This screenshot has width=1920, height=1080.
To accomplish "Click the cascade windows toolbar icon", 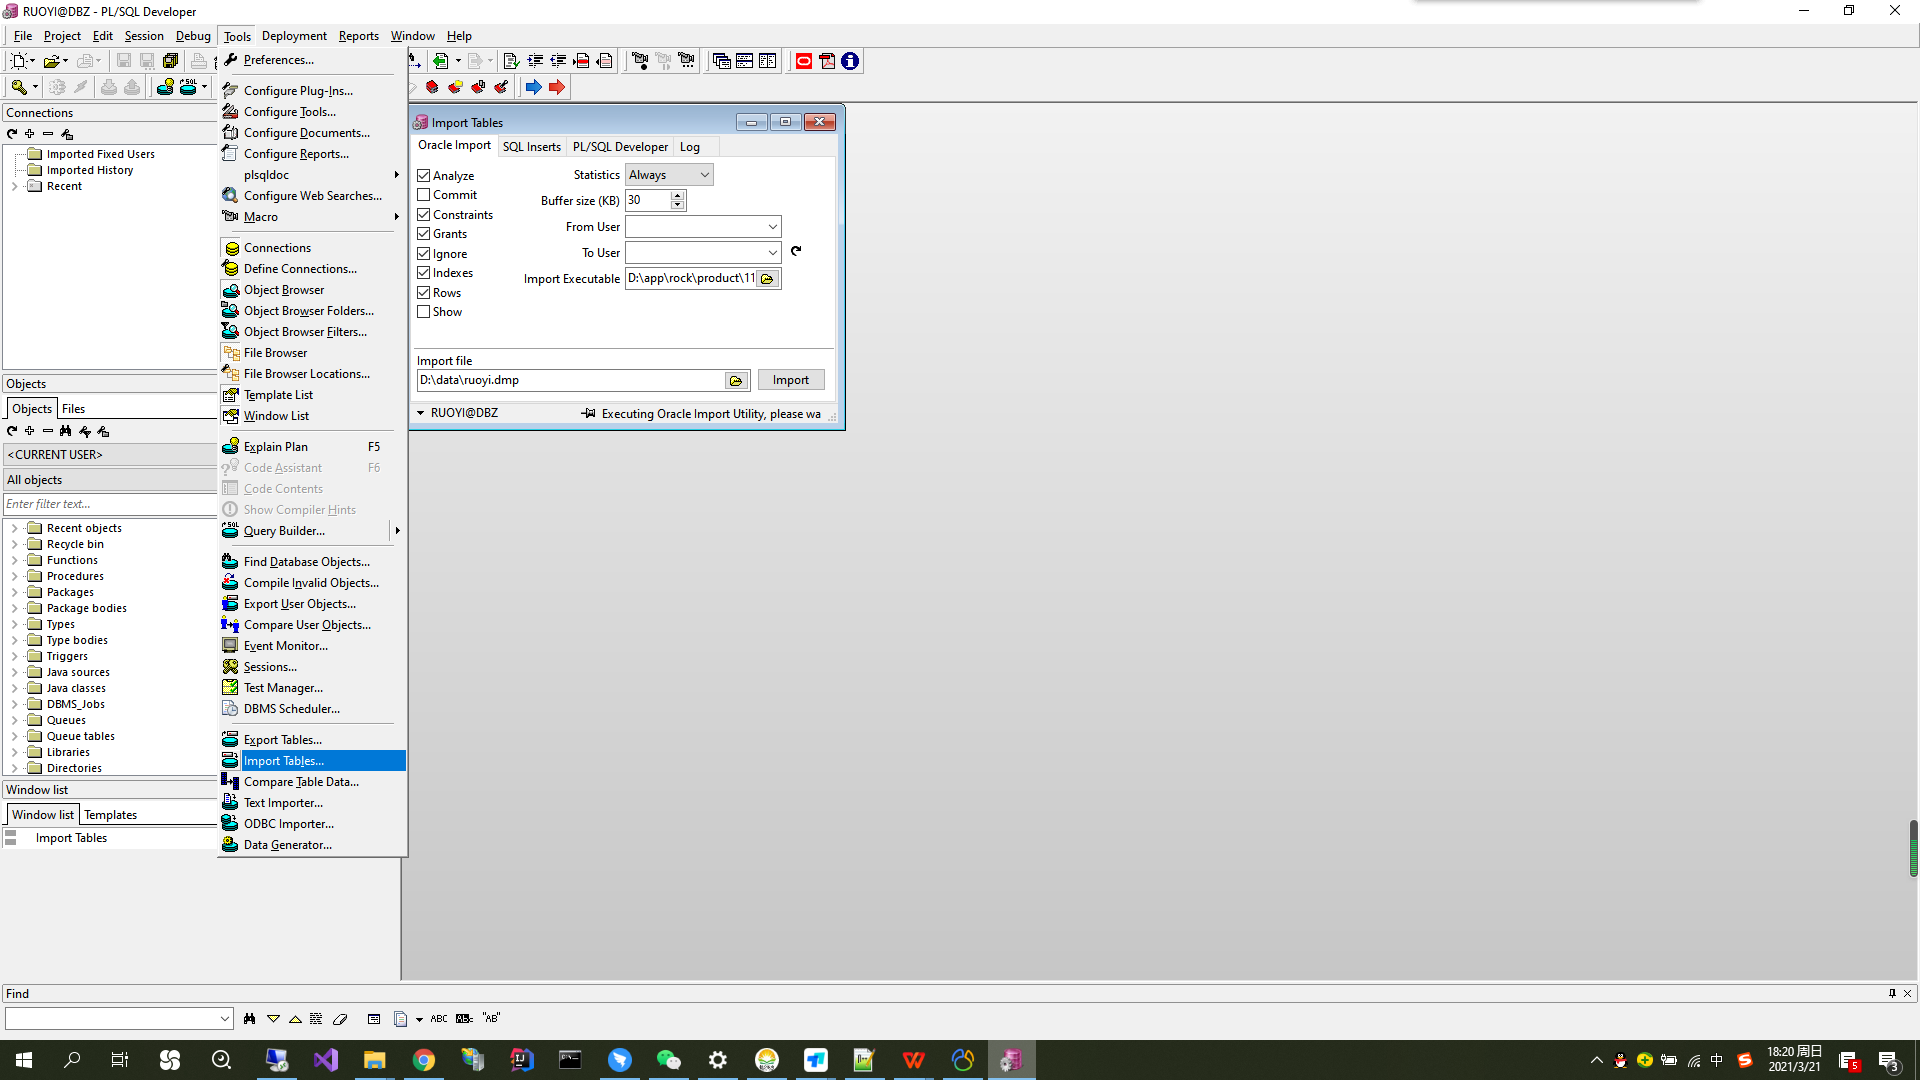I will pos(721,61).
